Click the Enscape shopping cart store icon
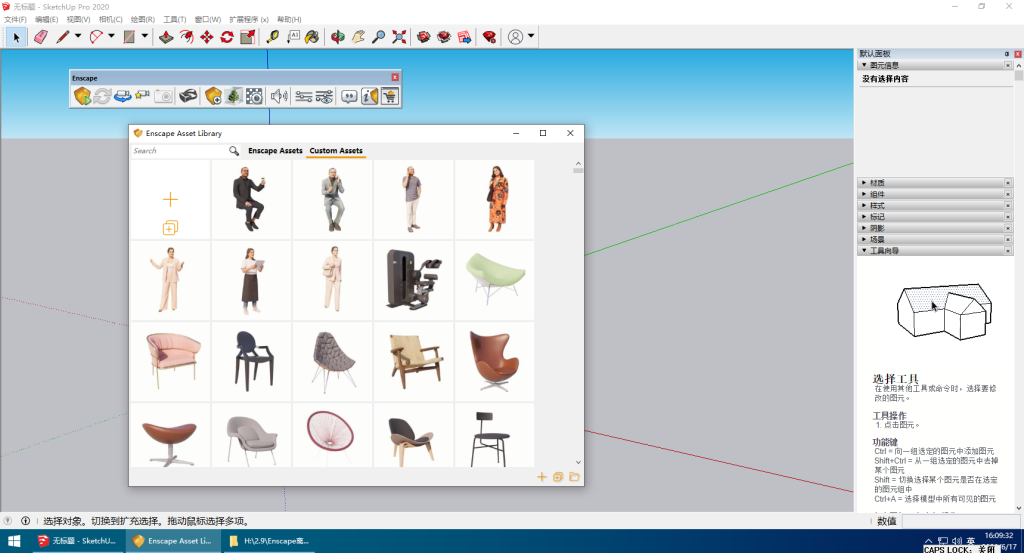The image size is (1024, 553). [x=390, y=96]
